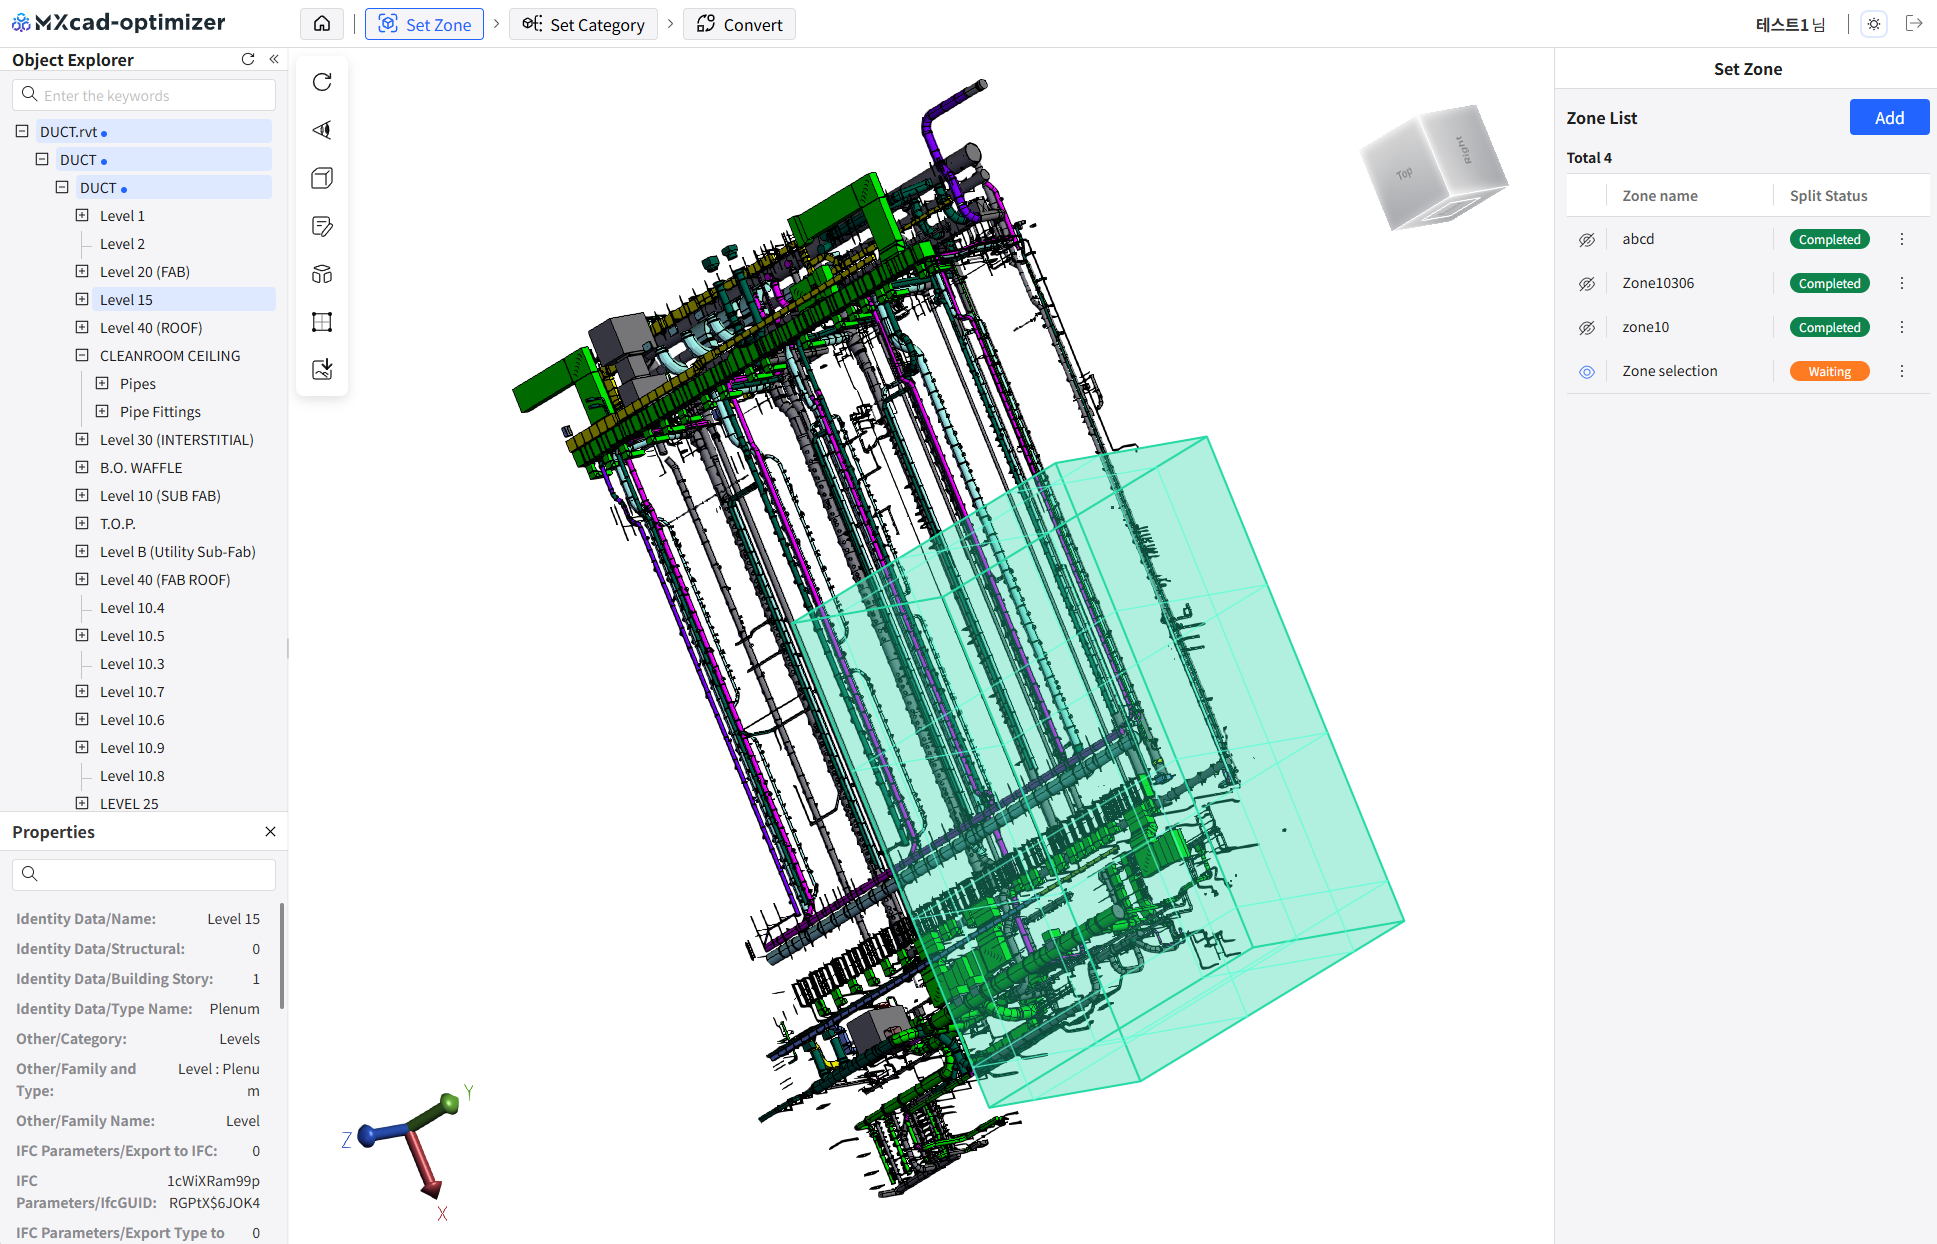Image resolution: width=1937 pixels, height=1244 pixels.
Task: Toggle visibility of Zone10306
Action: [x=1587, y=284]
